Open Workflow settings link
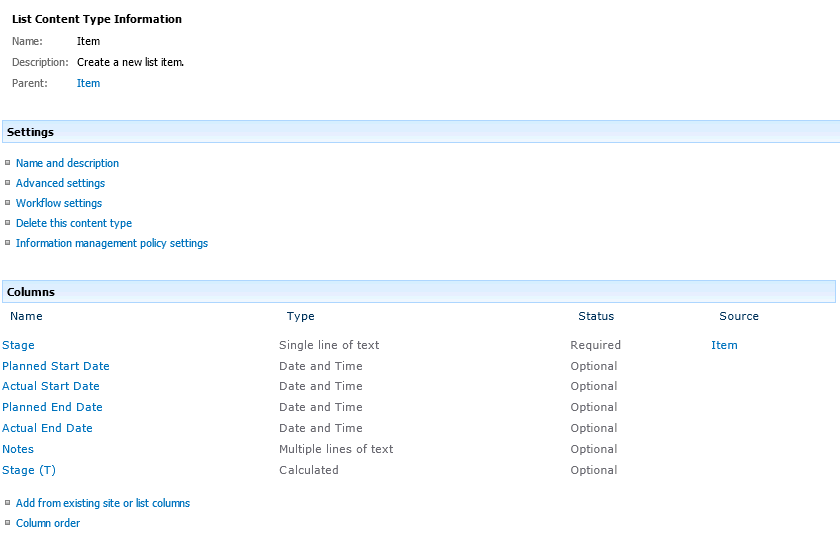Viewport: 840px width, 539px height. point(59,203)
